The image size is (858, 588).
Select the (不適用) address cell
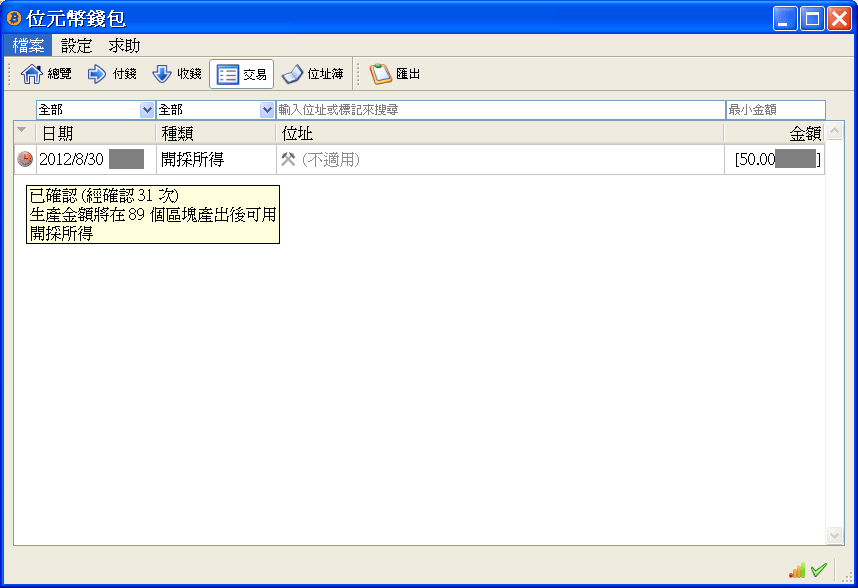point(500,159)
